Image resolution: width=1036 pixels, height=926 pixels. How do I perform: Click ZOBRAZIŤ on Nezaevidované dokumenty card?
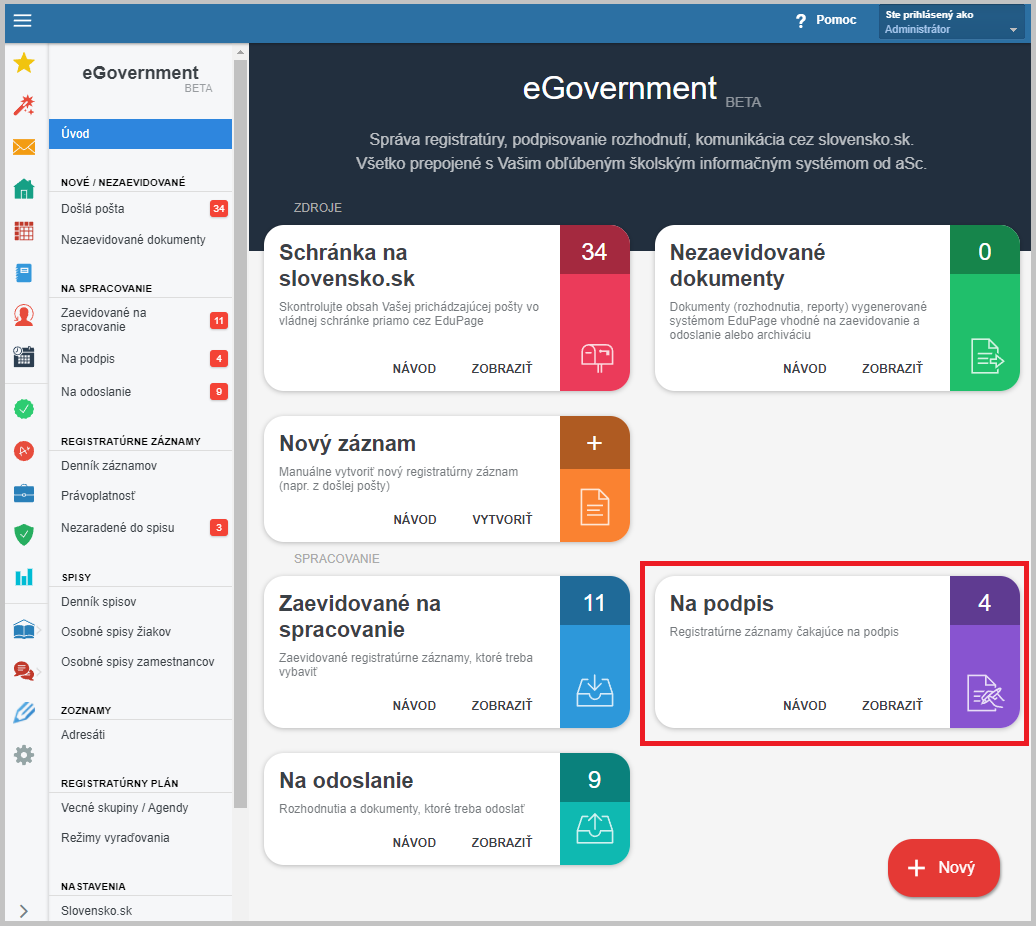(x=892, y=369)
